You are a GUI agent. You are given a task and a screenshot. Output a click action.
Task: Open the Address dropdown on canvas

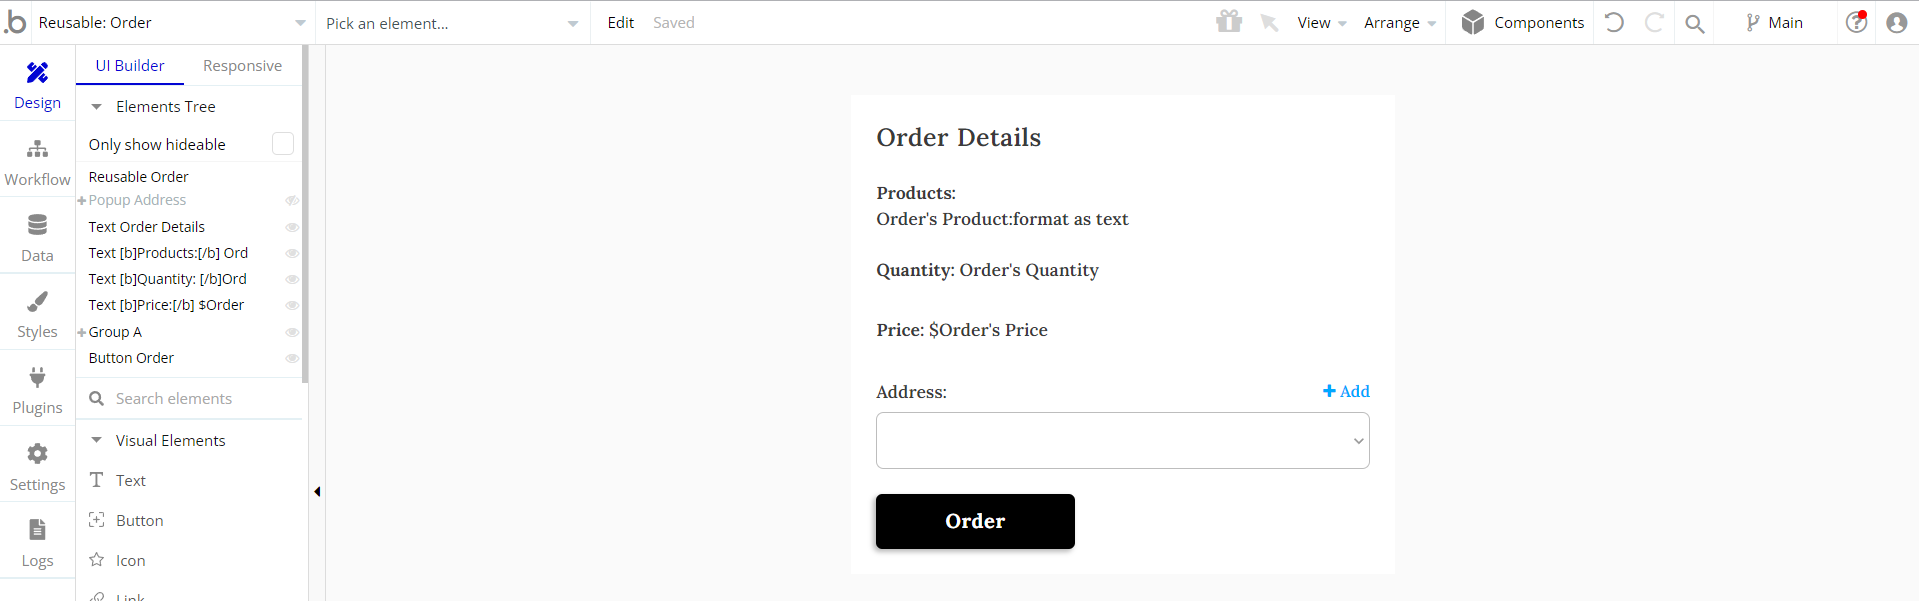coord(1122,440)
